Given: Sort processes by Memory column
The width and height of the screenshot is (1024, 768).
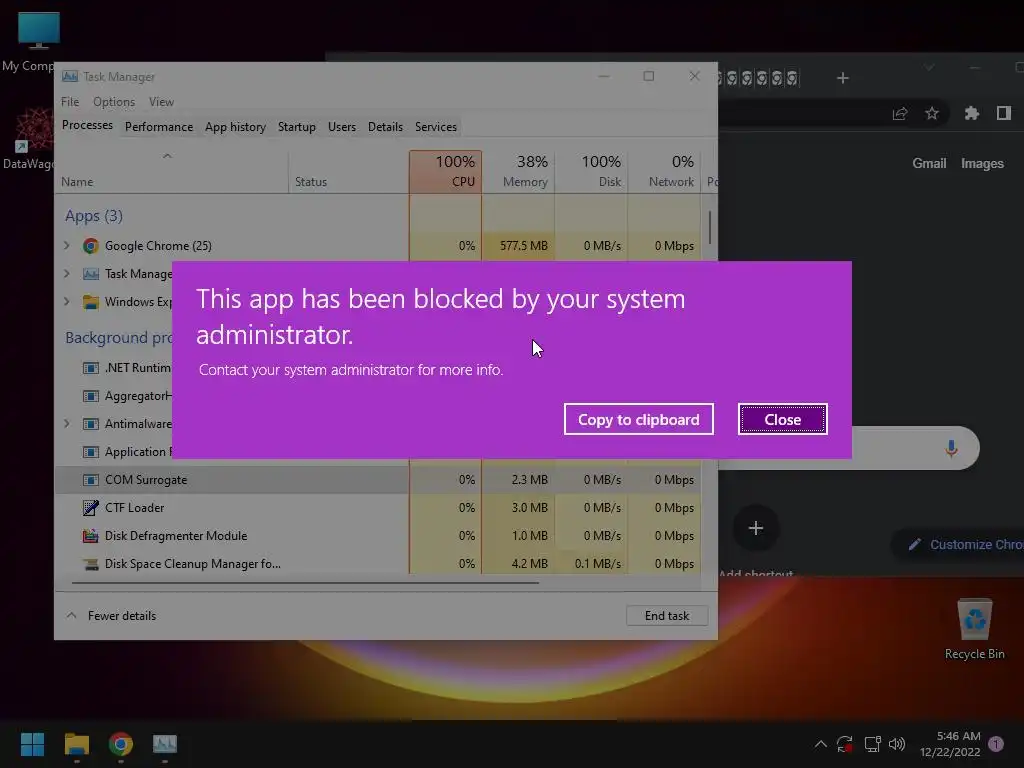Looking at the screenshot, I should [519, 171].
